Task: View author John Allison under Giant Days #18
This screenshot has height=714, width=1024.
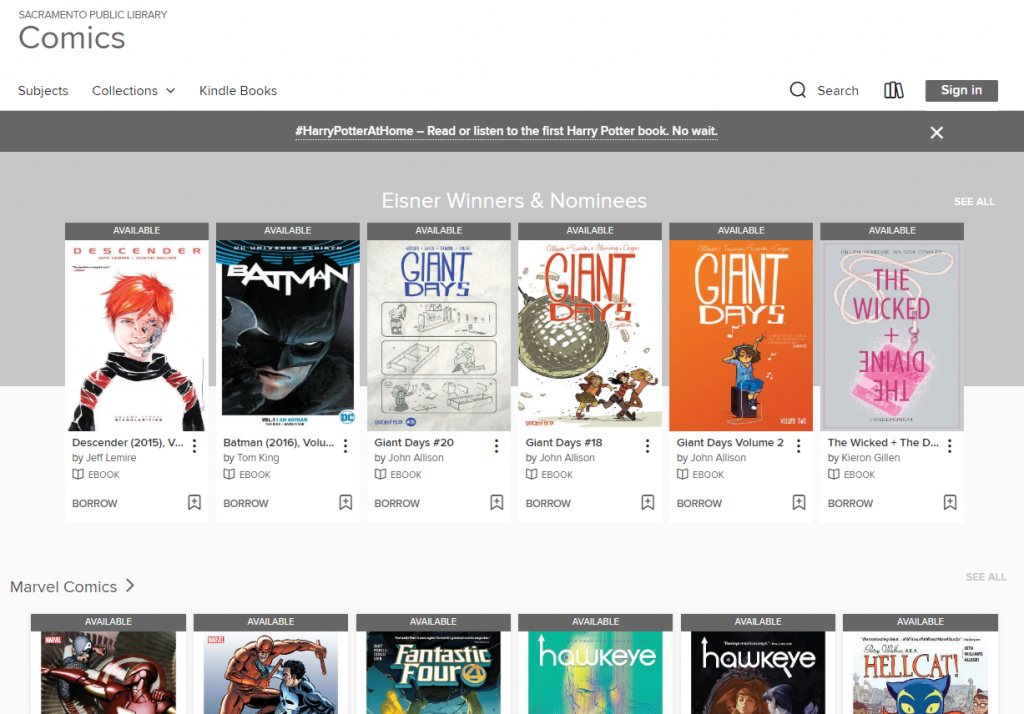Action: coord(568,458)
